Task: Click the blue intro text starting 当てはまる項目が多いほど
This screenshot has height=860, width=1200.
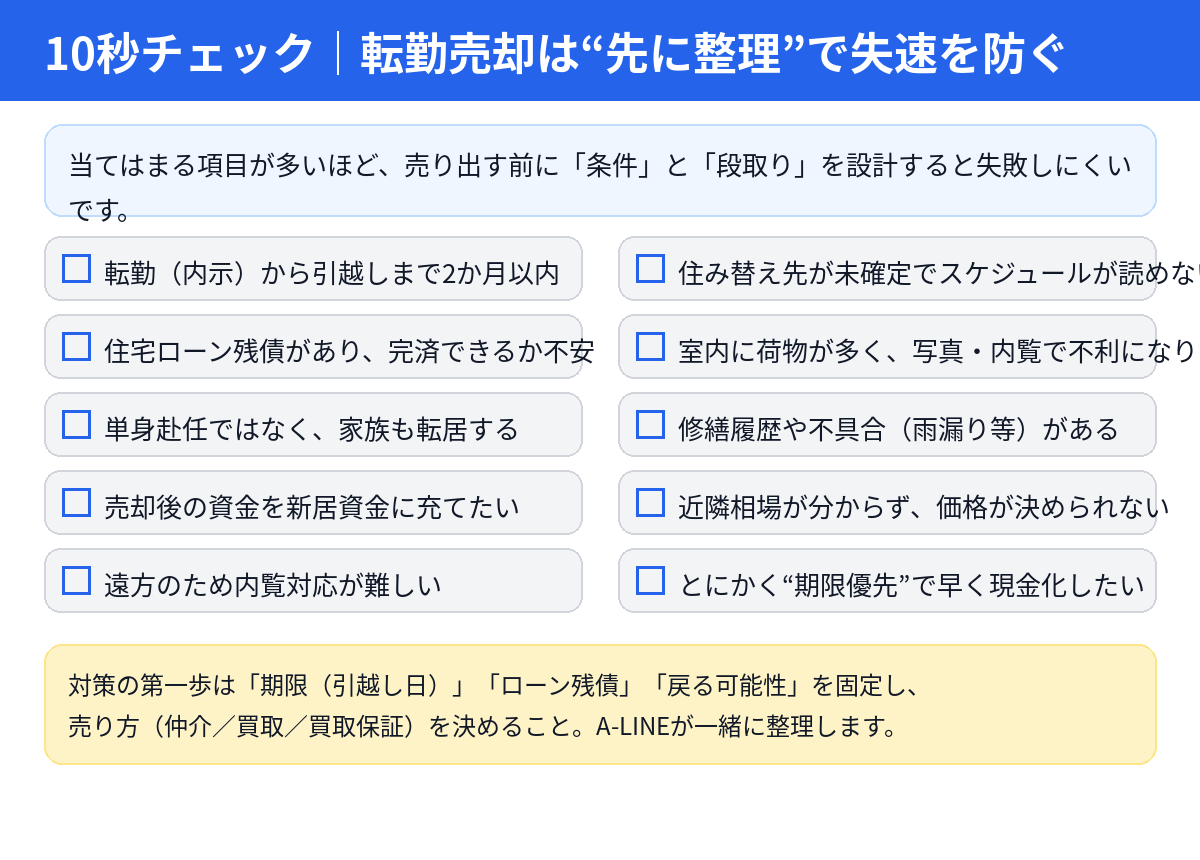Action: [x=600, y=166]
